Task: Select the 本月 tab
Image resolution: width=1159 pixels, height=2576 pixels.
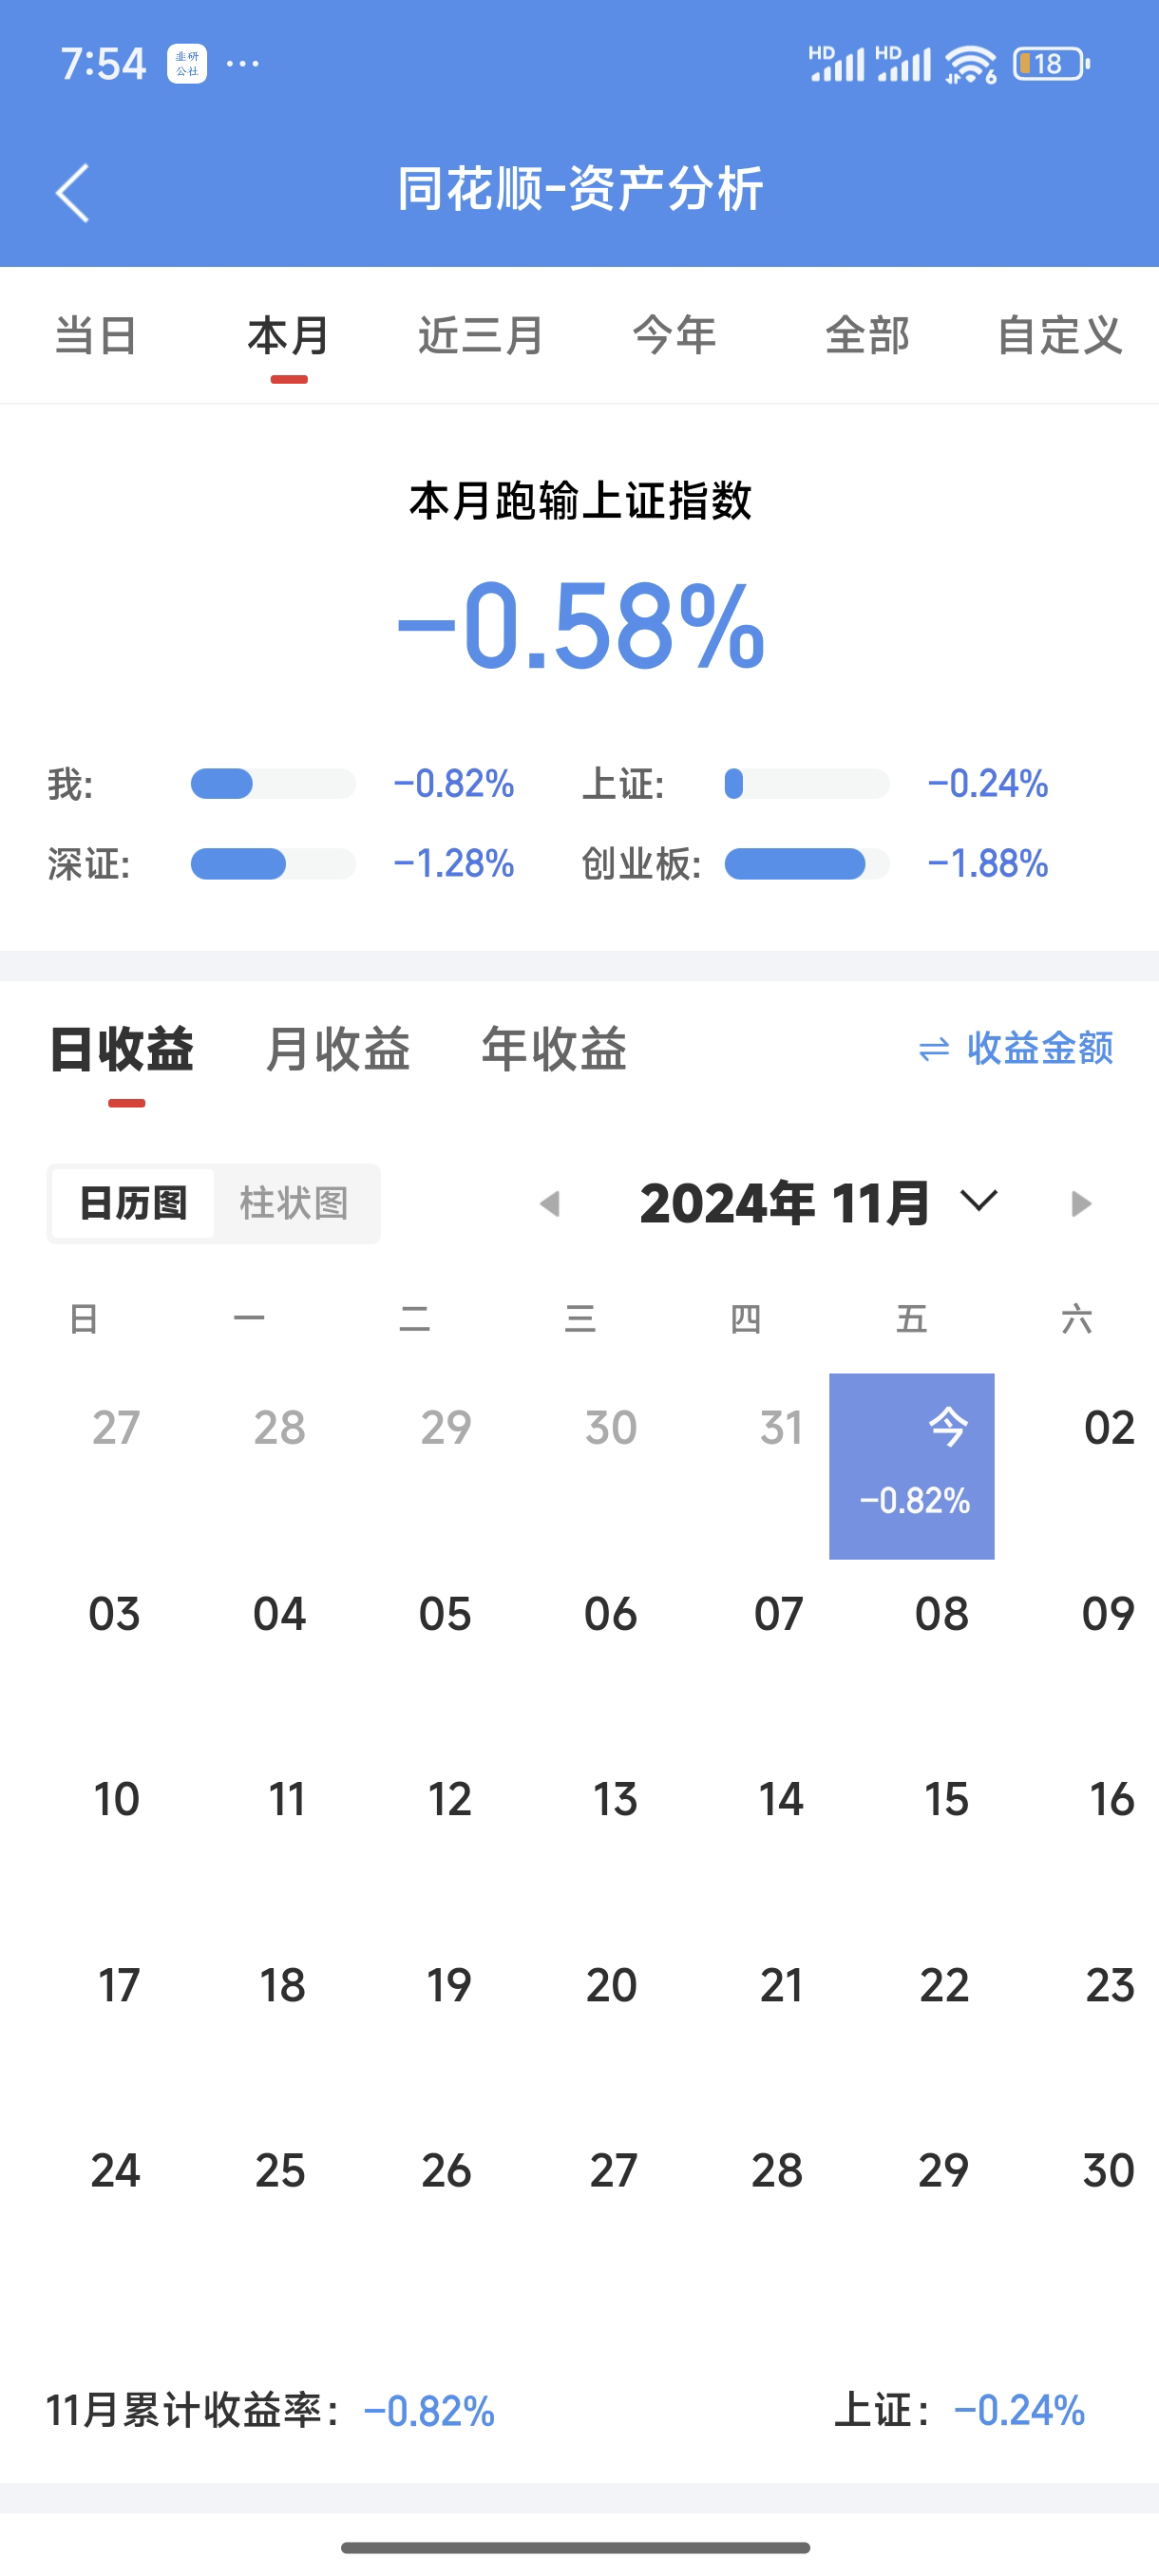Action: click(289, 335)
